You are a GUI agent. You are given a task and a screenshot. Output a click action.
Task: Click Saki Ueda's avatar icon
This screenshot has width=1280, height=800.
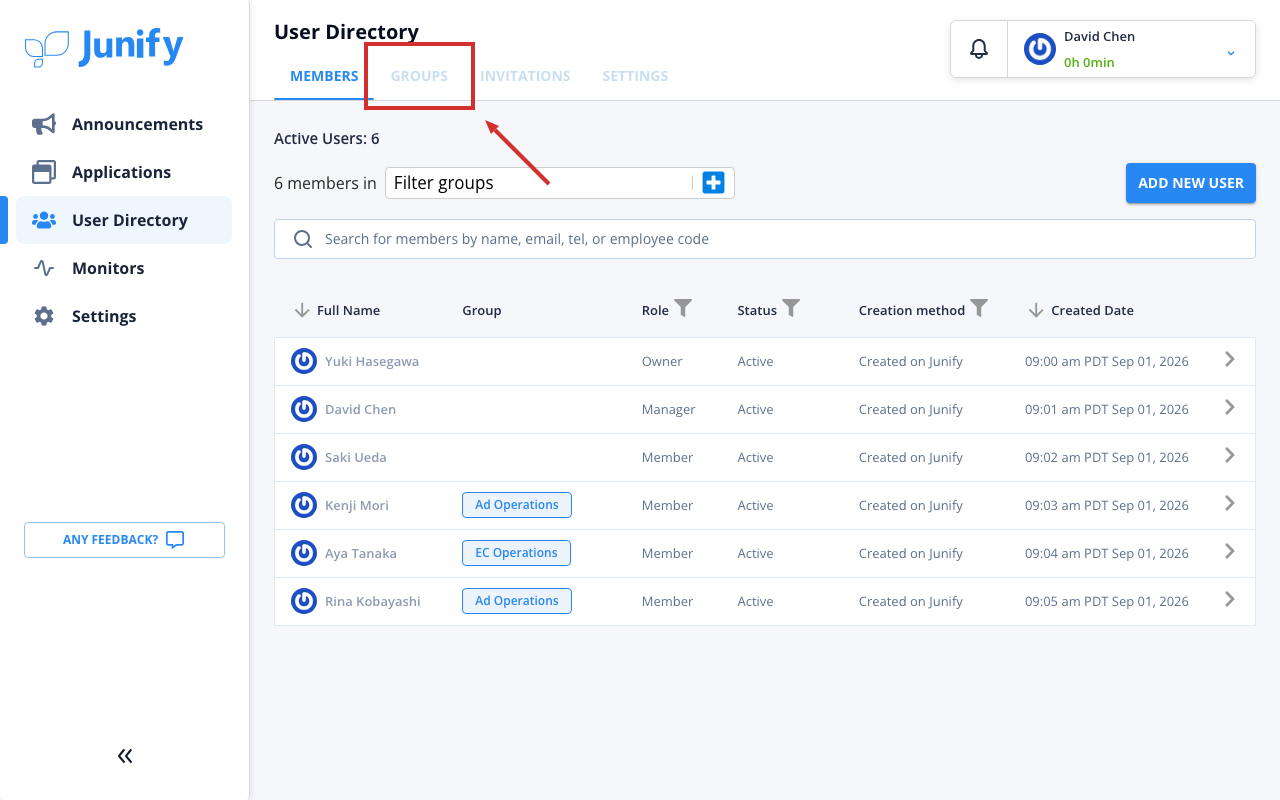point(304,457)
